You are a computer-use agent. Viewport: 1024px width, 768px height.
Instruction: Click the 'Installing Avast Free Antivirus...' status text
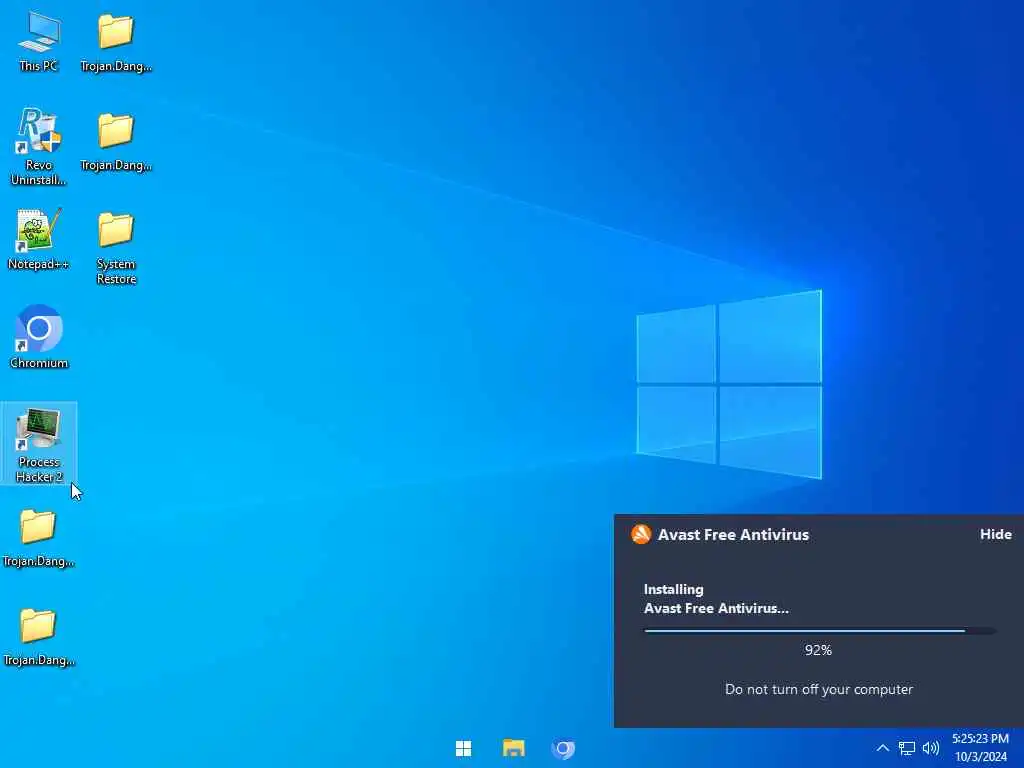[x=716, y=599]
